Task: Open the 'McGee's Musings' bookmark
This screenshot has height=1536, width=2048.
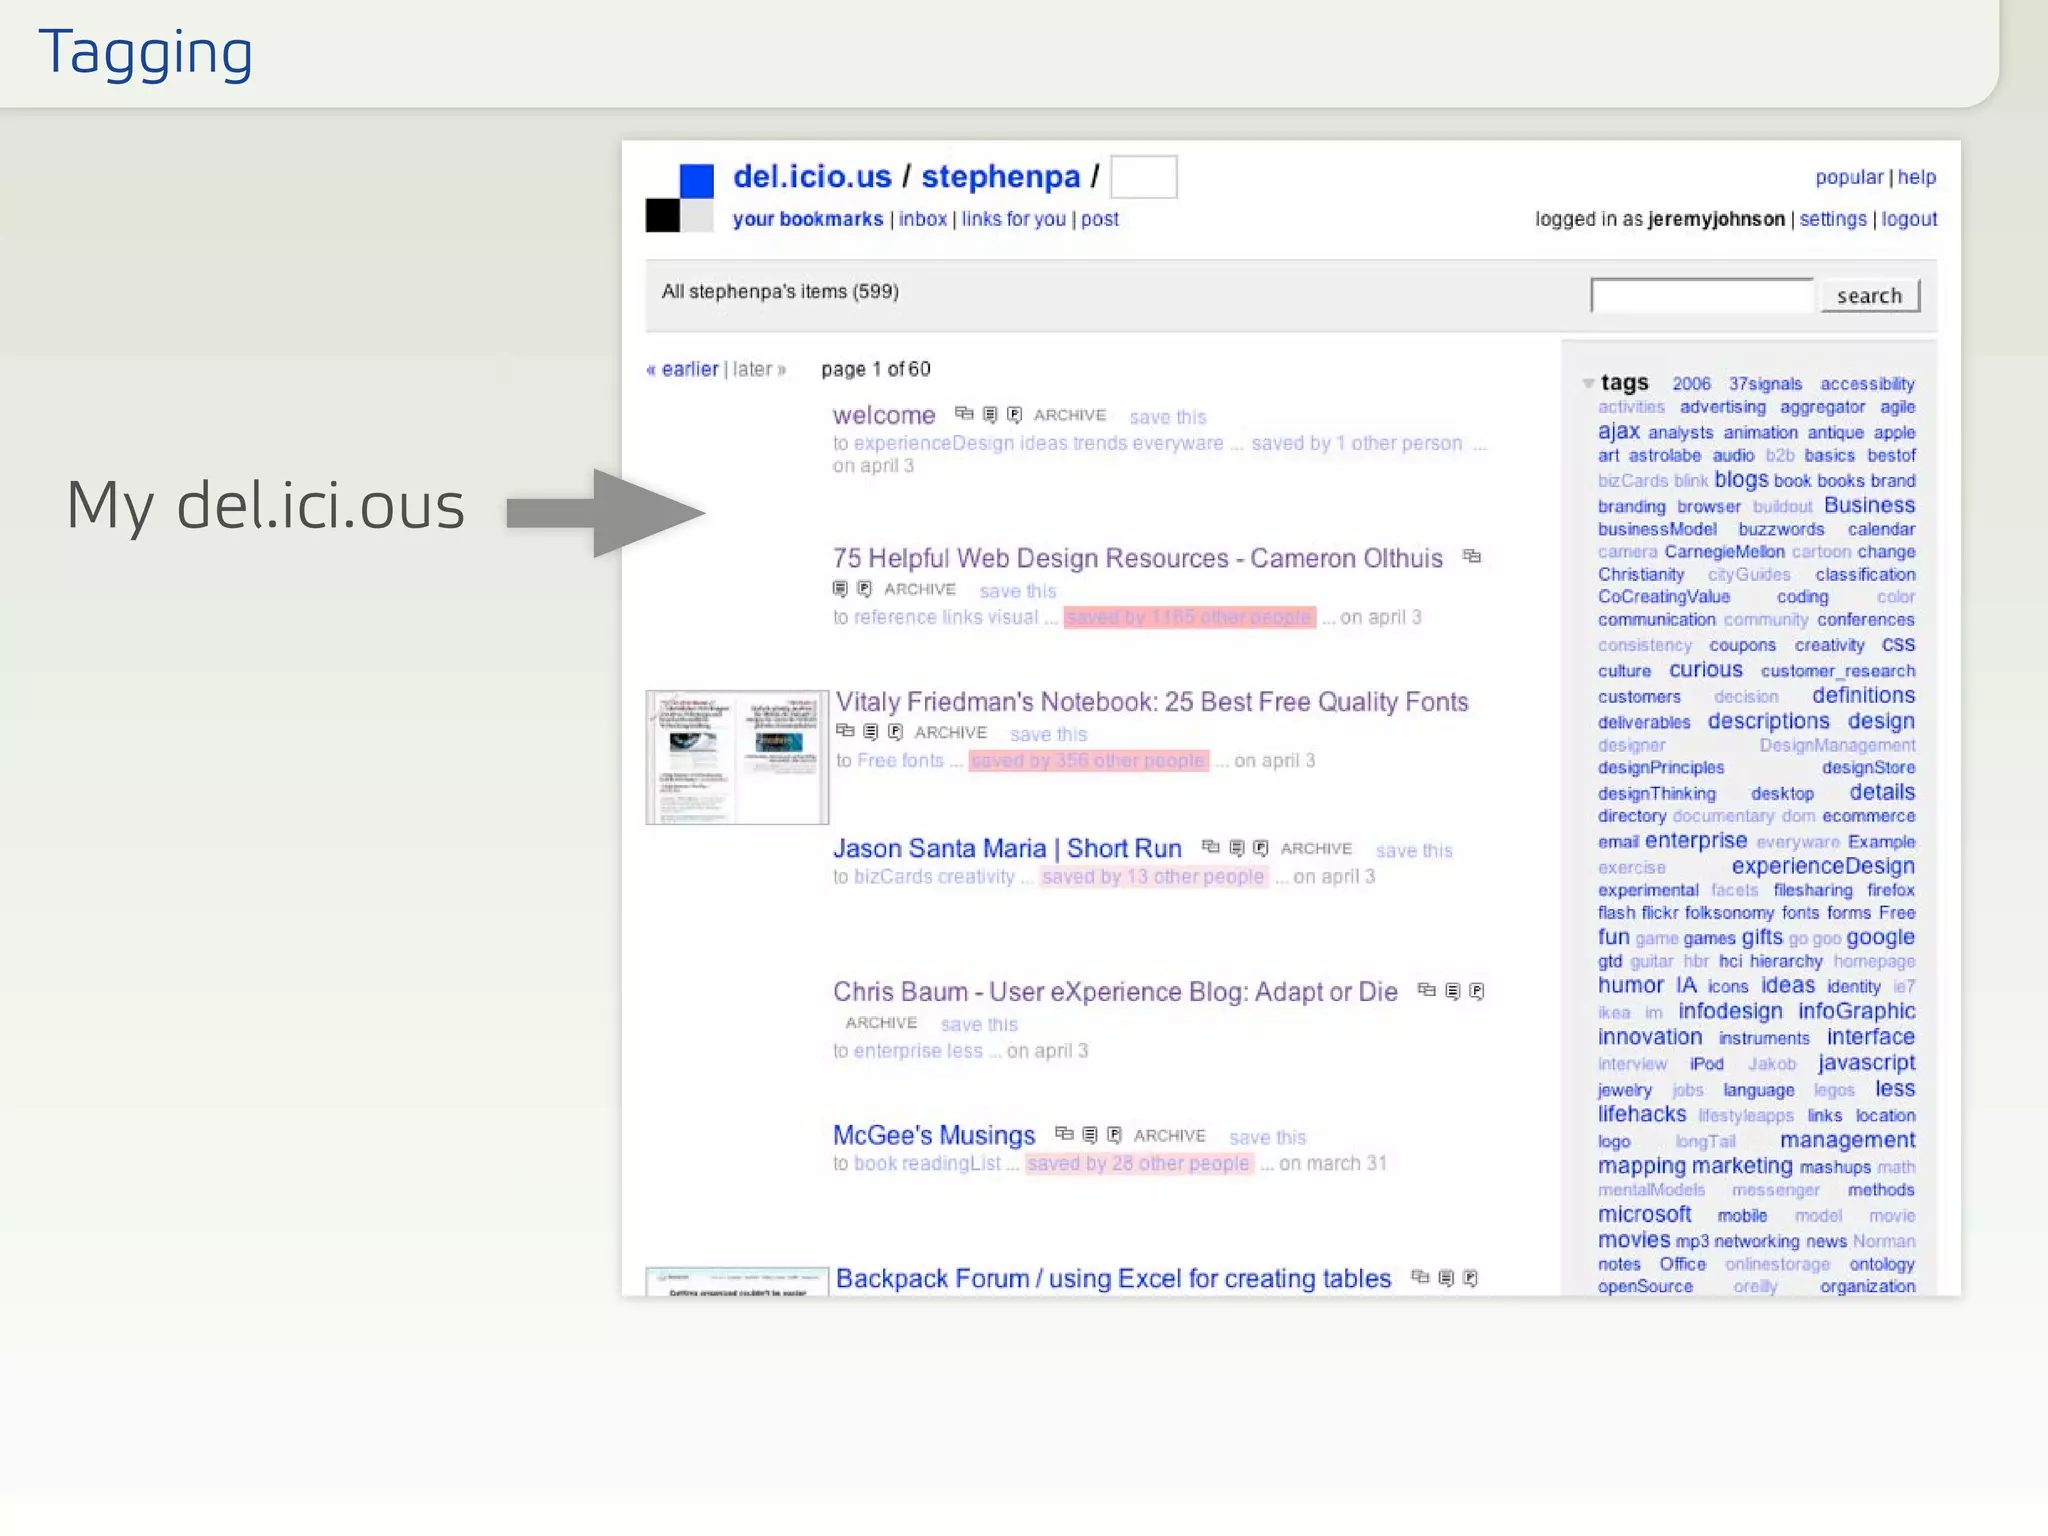Action: point(934,1135)
